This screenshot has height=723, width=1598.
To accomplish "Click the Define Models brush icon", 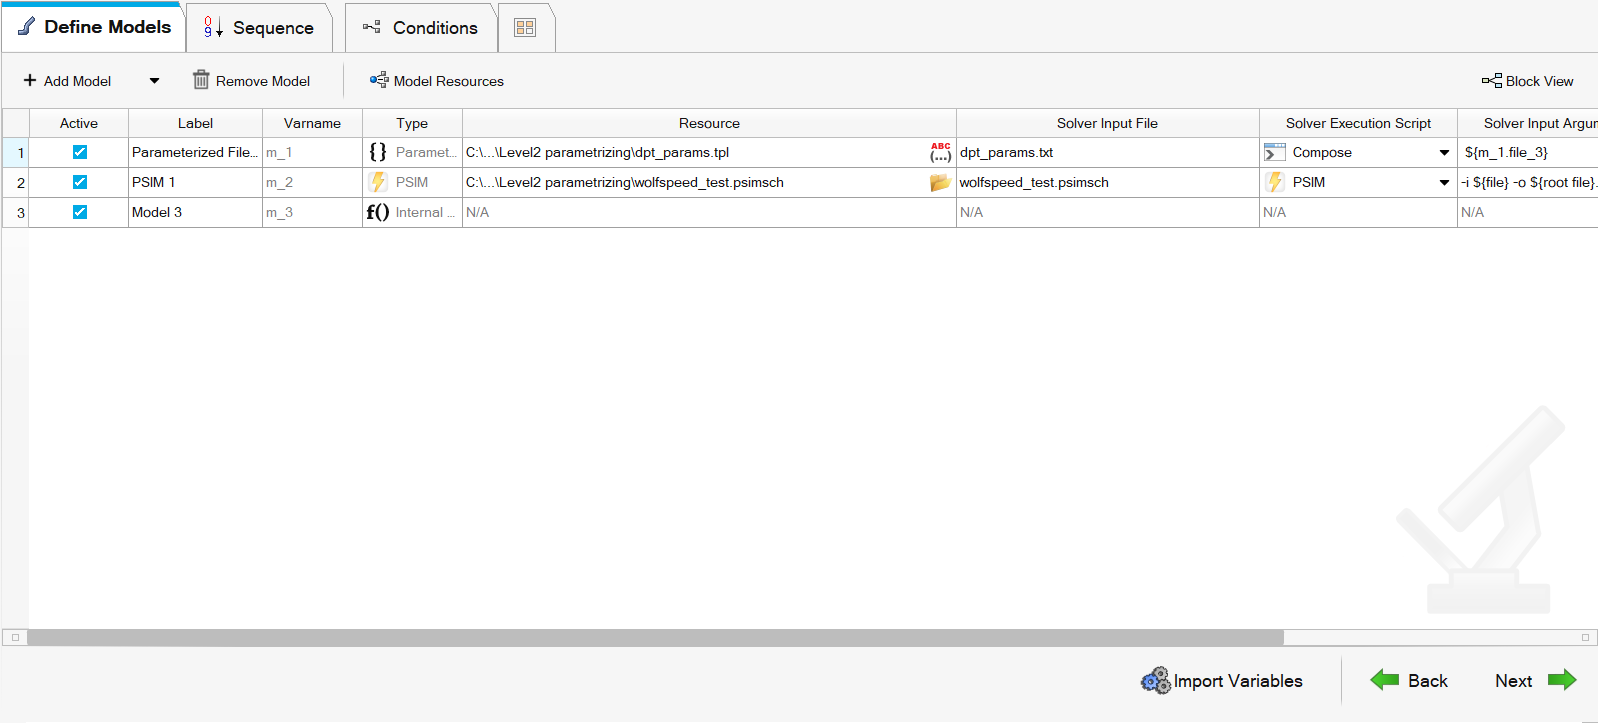I will point(27,26).
